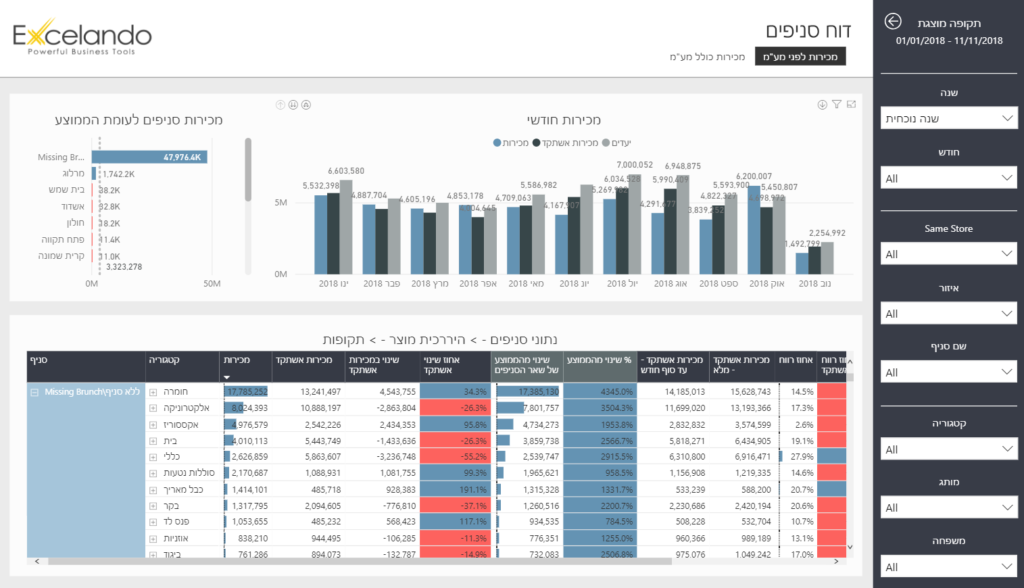Click the expand-all-down hierarchy icon on chart
Image resolution: width=1024 pixels, height=588 pixels.
pos(306,104)
